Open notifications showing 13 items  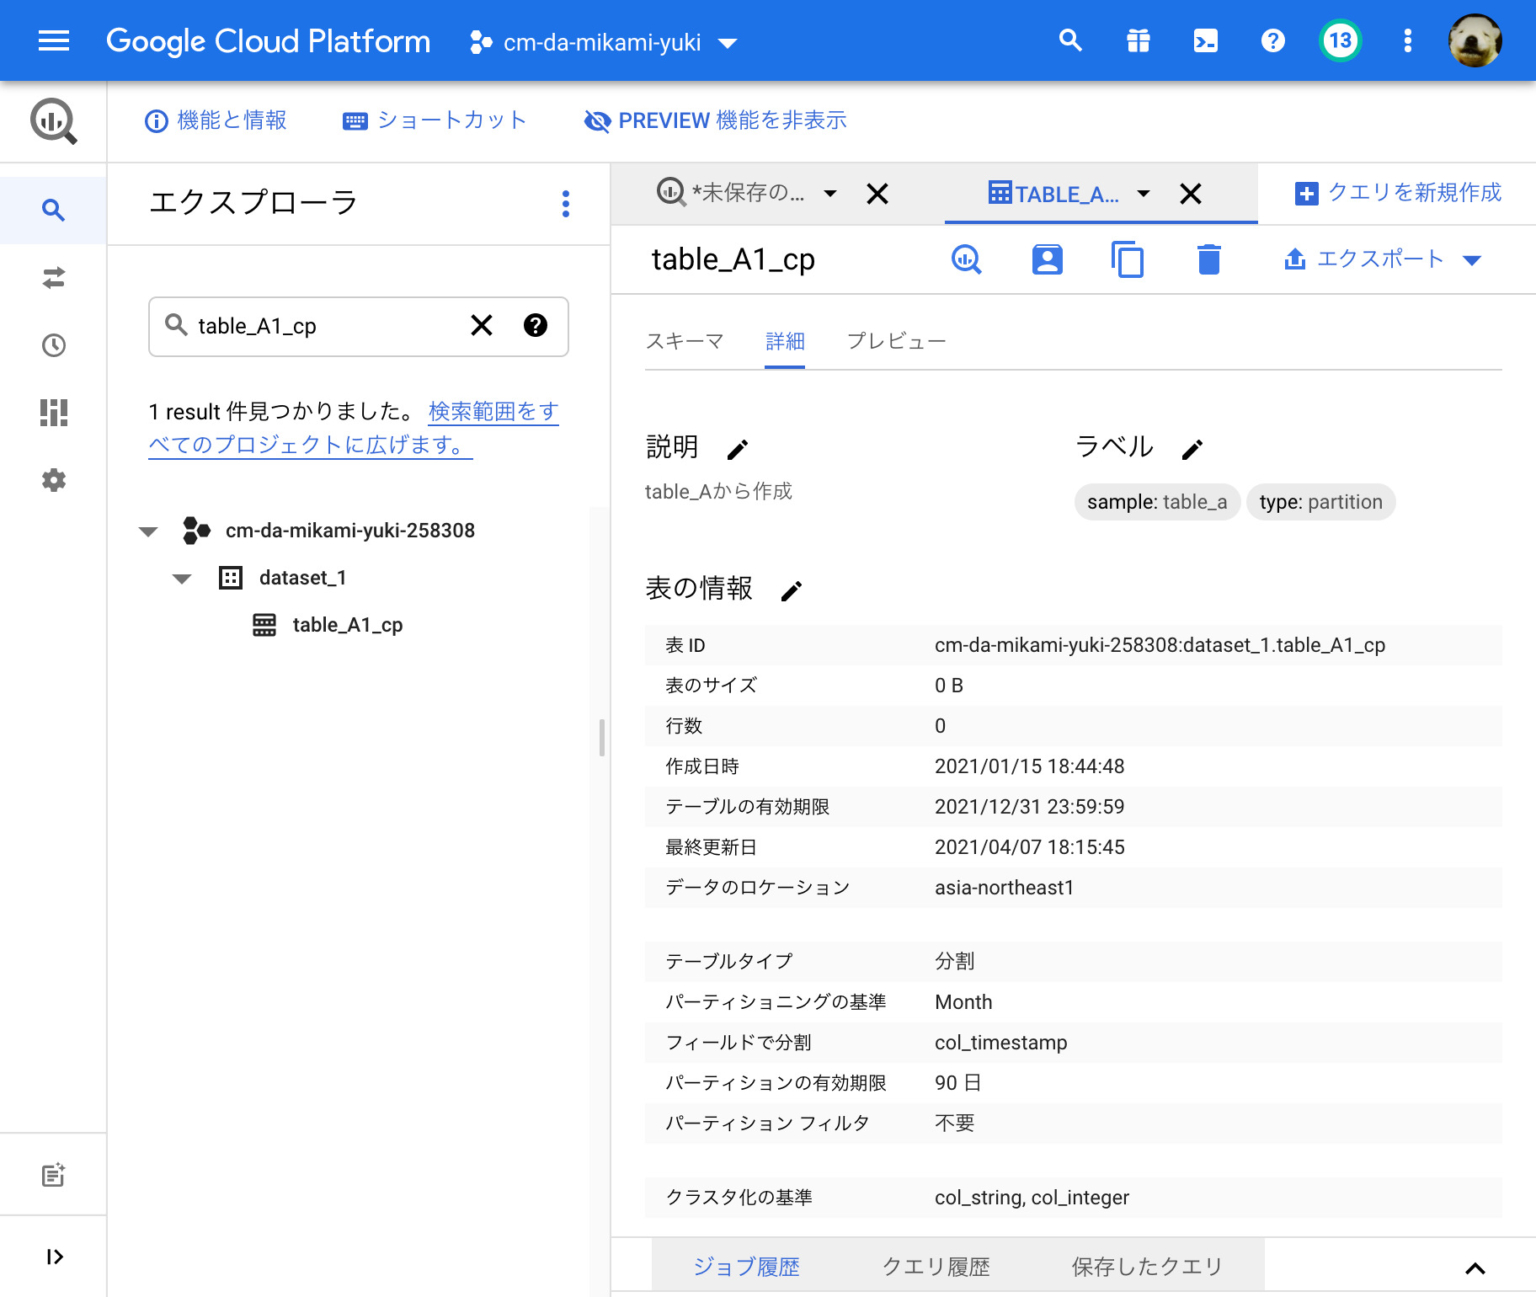1340,41
